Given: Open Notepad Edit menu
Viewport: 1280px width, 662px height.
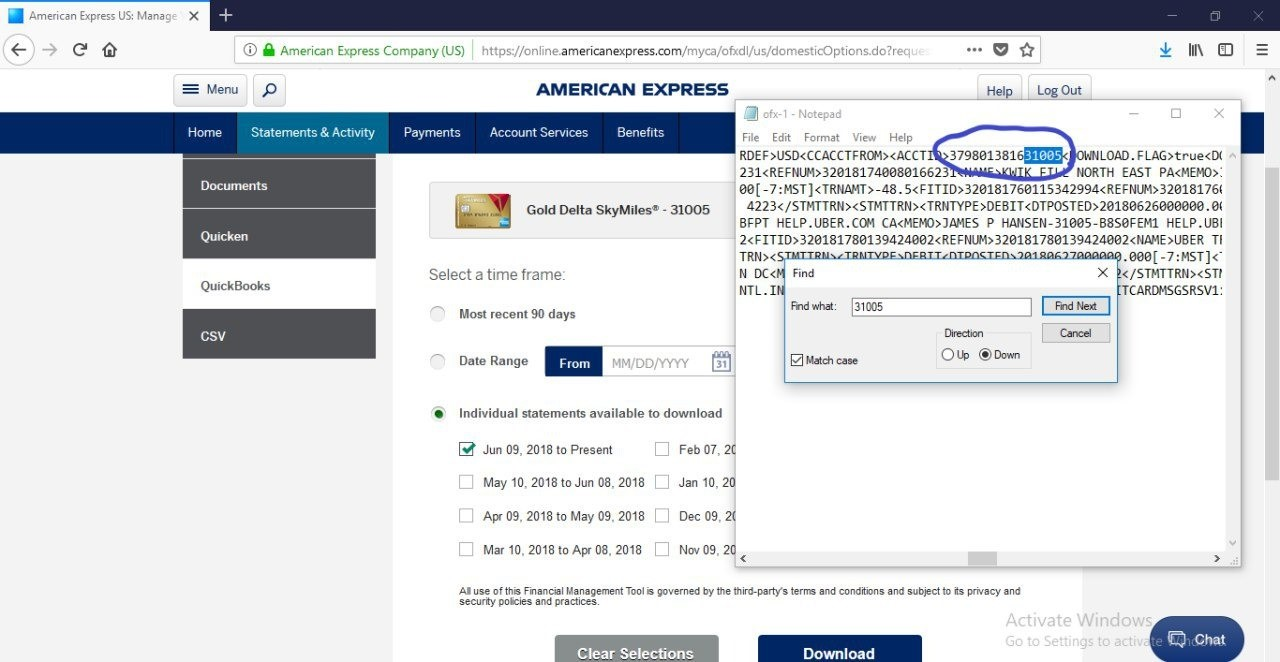Looking at the screenshot, I should click(x=781, y=137).
